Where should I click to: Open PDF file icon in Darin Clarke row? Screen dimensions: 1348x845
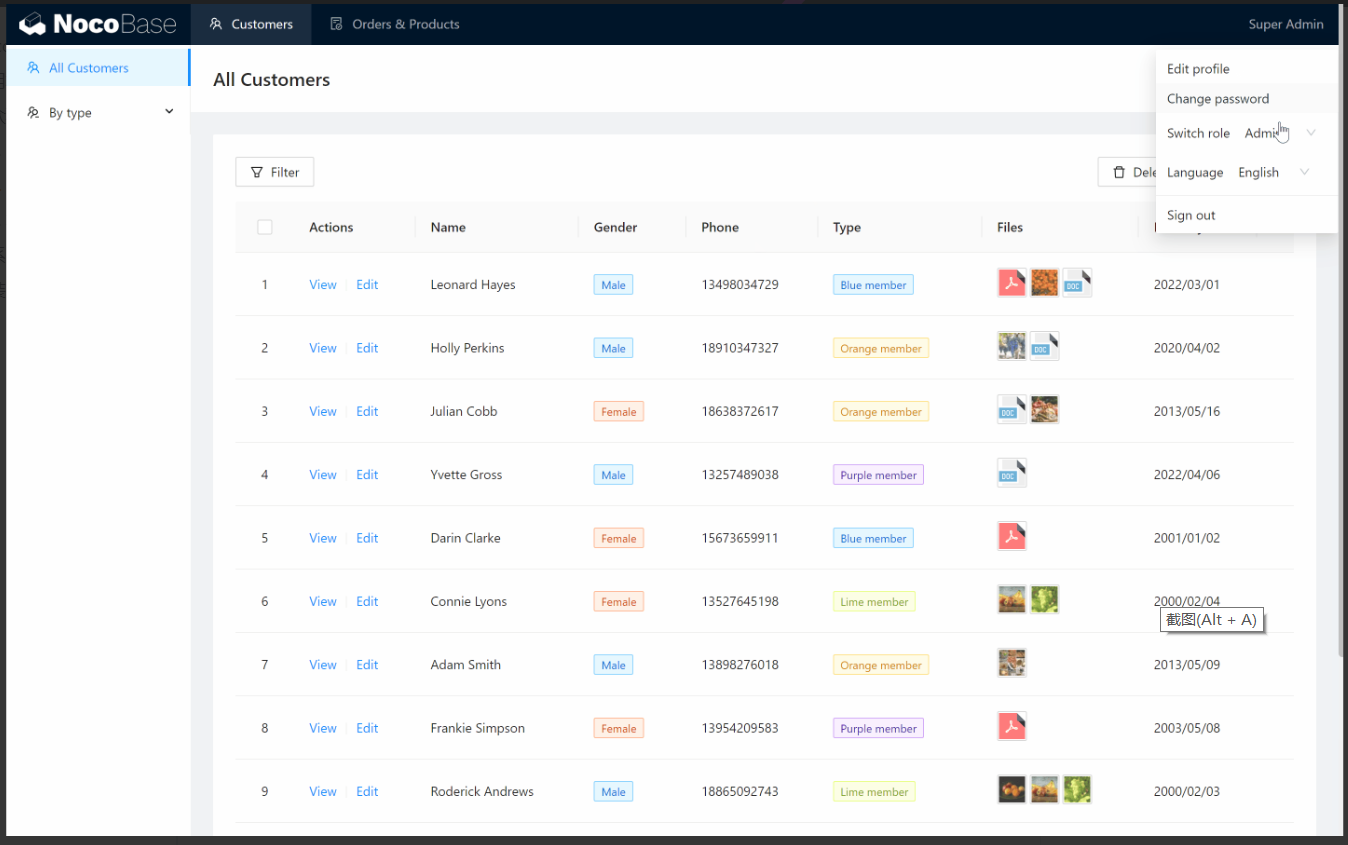1012,536
